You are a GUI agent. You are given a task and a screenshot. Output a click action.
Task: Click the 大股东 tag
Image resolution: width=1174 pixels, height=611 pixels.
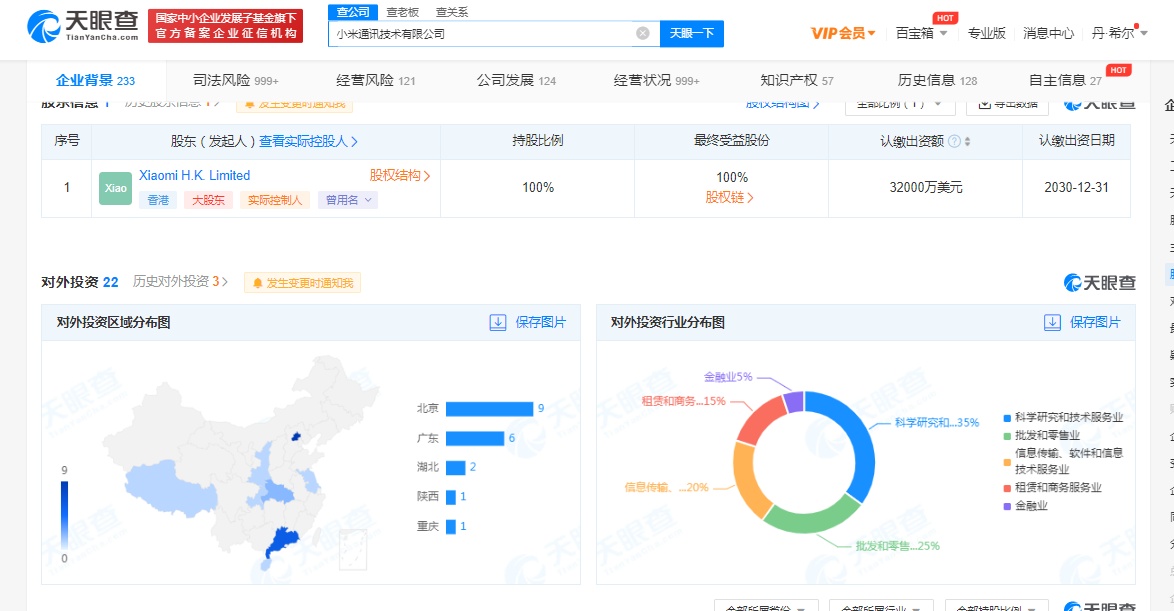[x=208, y=200]
